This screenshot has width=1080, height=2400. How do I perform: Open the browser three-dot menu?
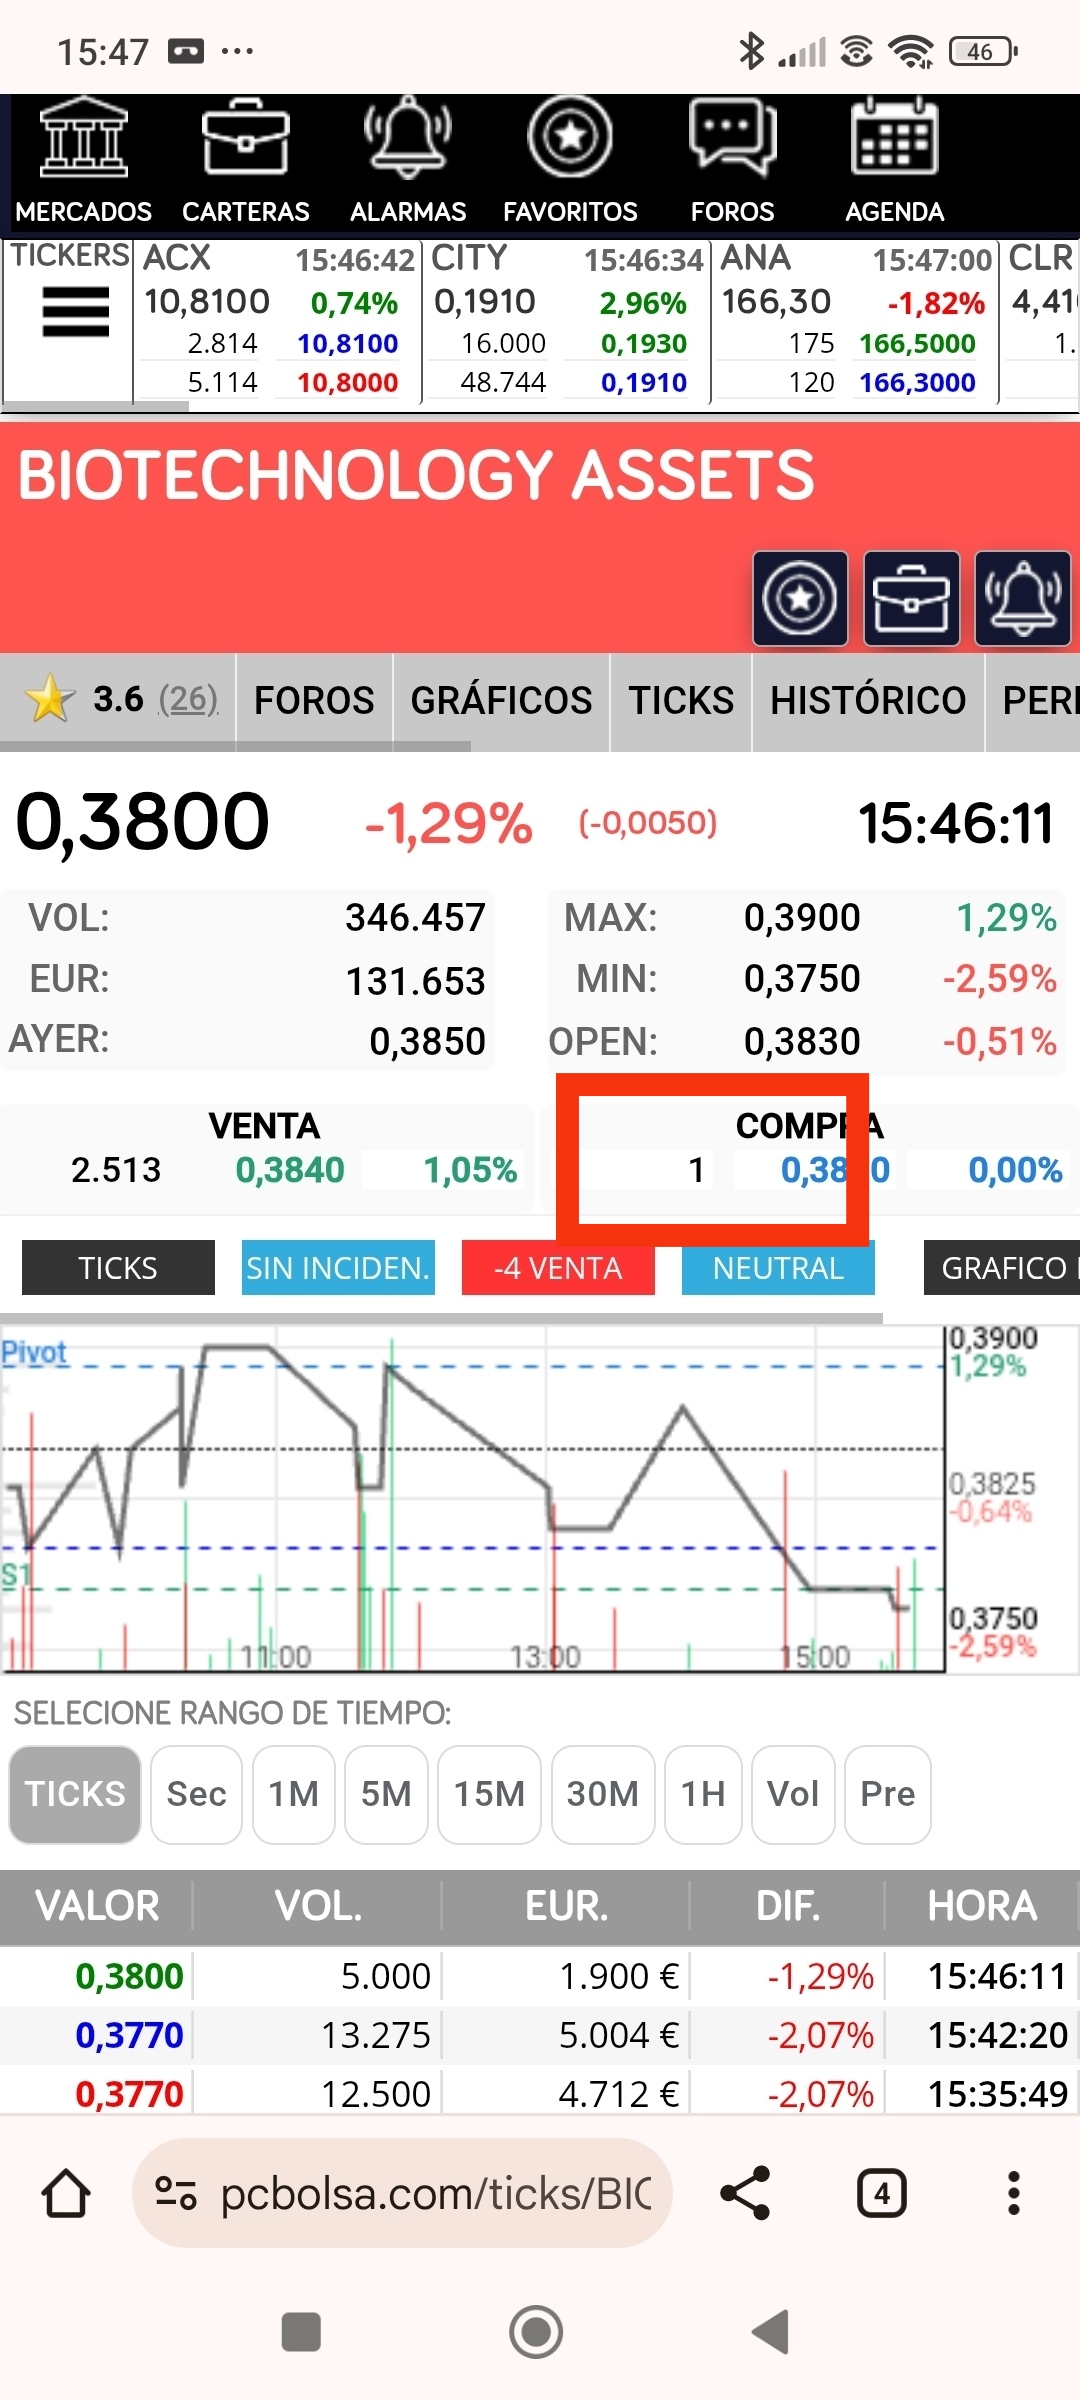(1014, 2193)
